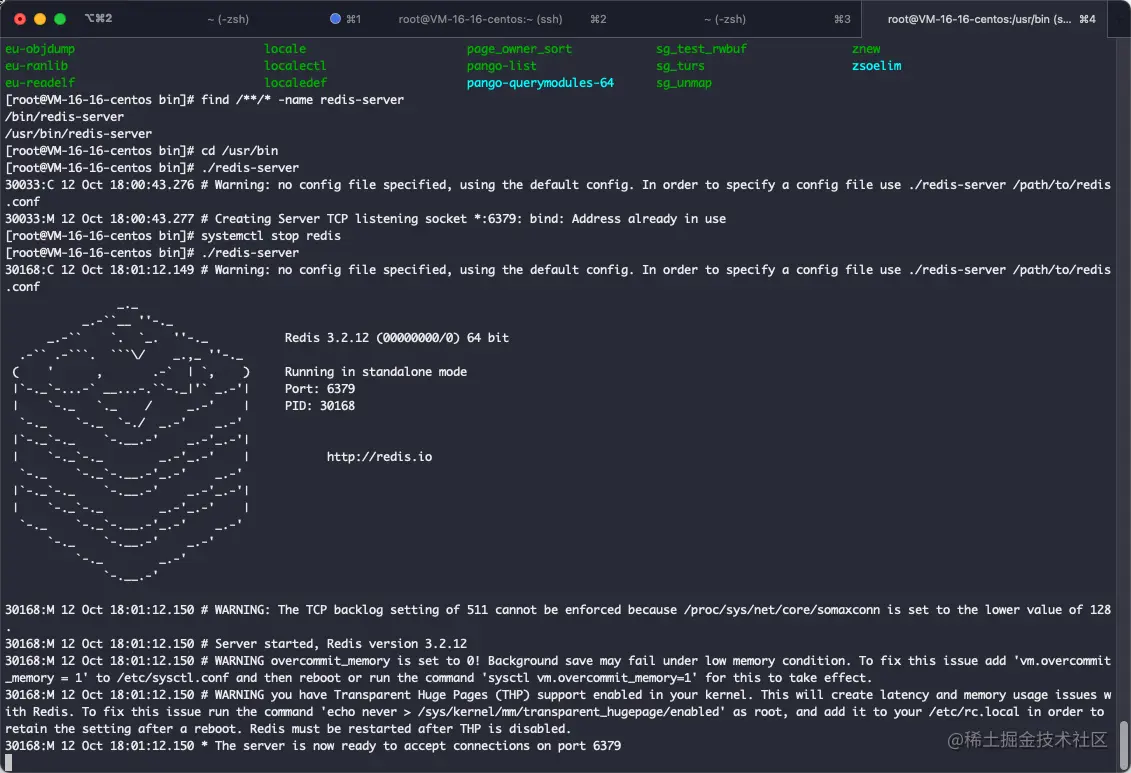Click 'Running in standalone mode' text
Screen dimensions: 1131x773
pos(376,371)
